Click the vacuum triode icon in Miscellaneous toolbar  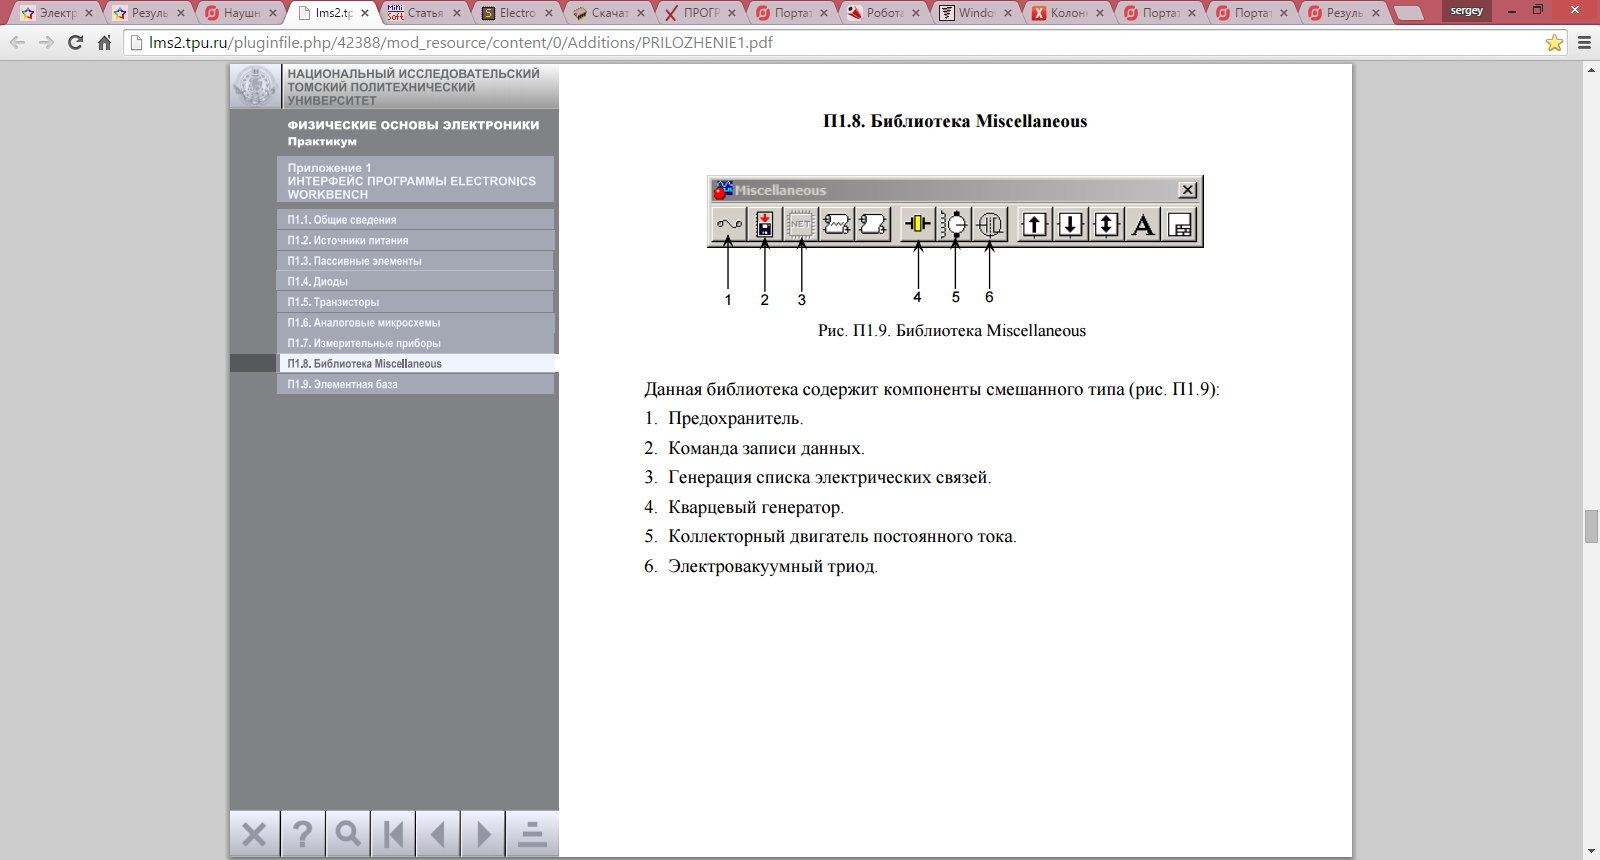tap(990, 225)
